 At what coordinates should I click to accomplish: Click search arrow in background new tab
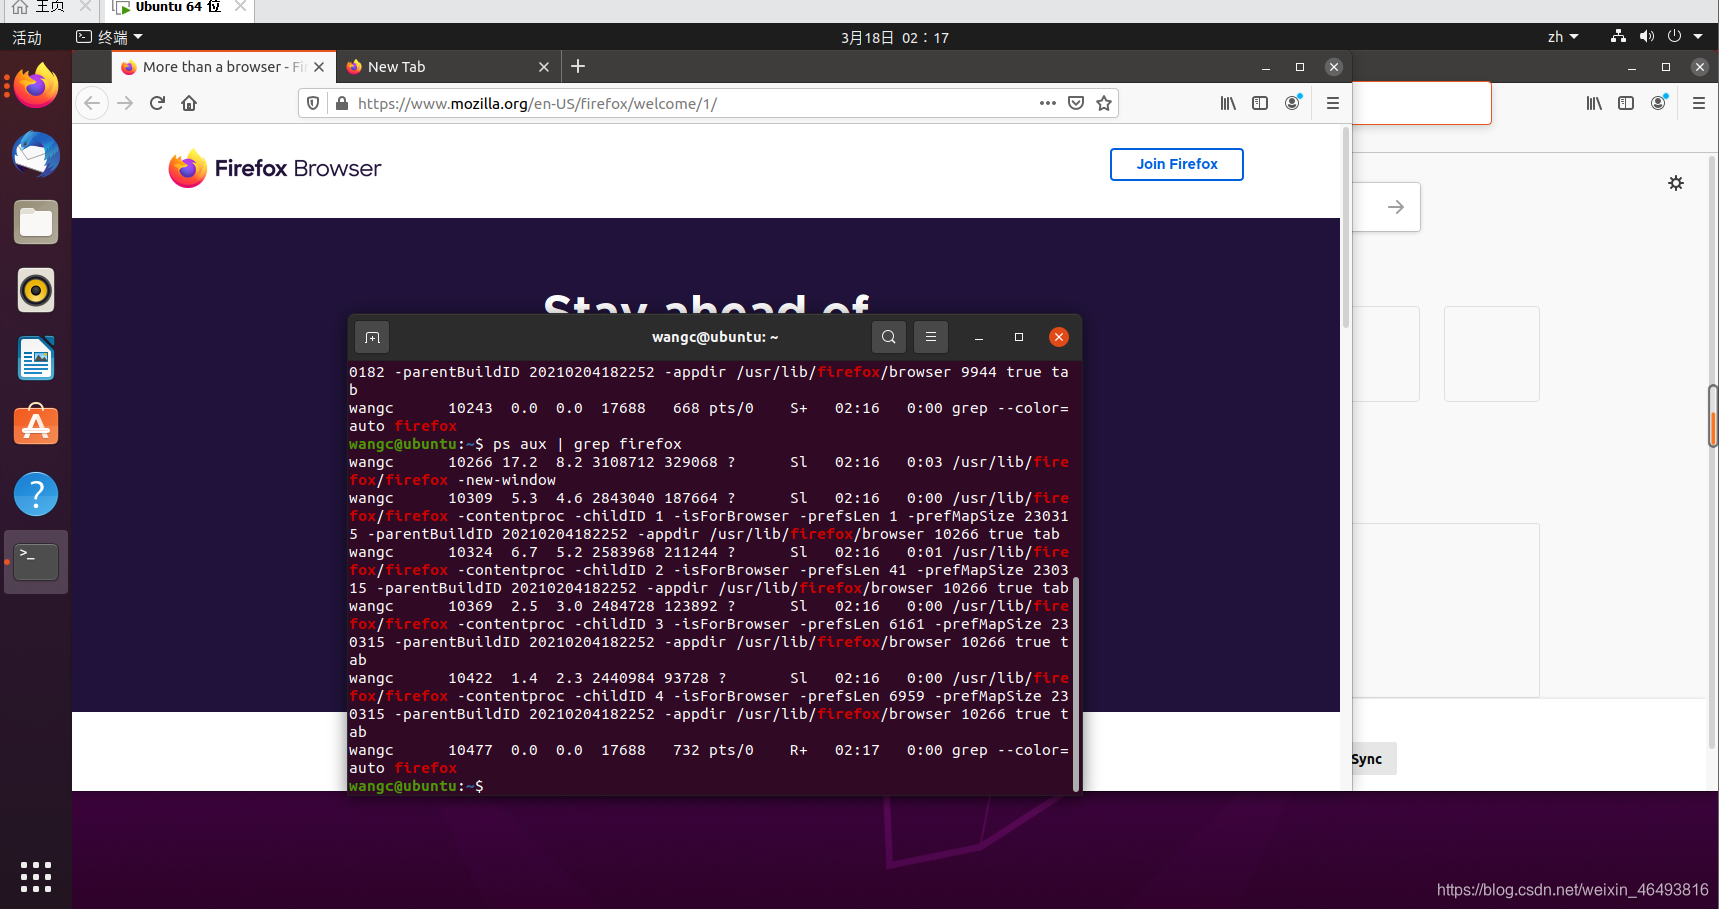pyautogui.click(x=1396, y=207)
